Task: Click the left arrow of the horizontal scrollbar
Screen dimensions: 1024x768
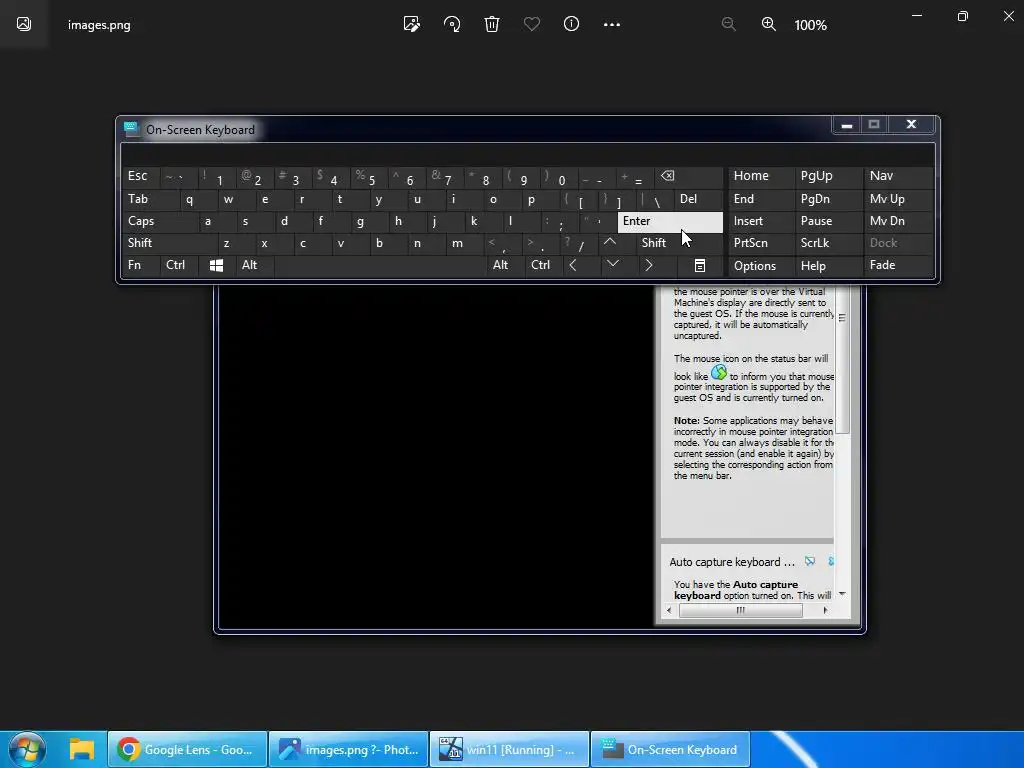Action: pos(669,610)
